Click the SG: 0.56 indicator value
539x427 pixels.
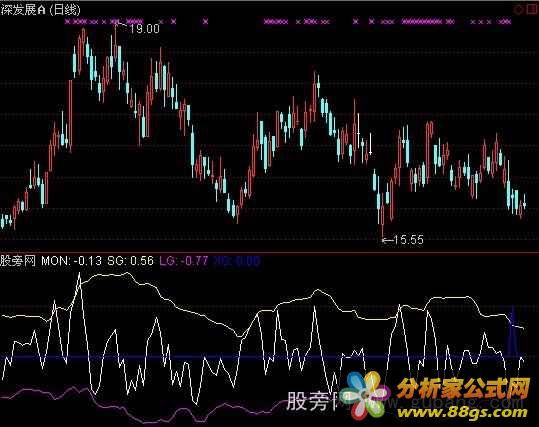point(130,261)
